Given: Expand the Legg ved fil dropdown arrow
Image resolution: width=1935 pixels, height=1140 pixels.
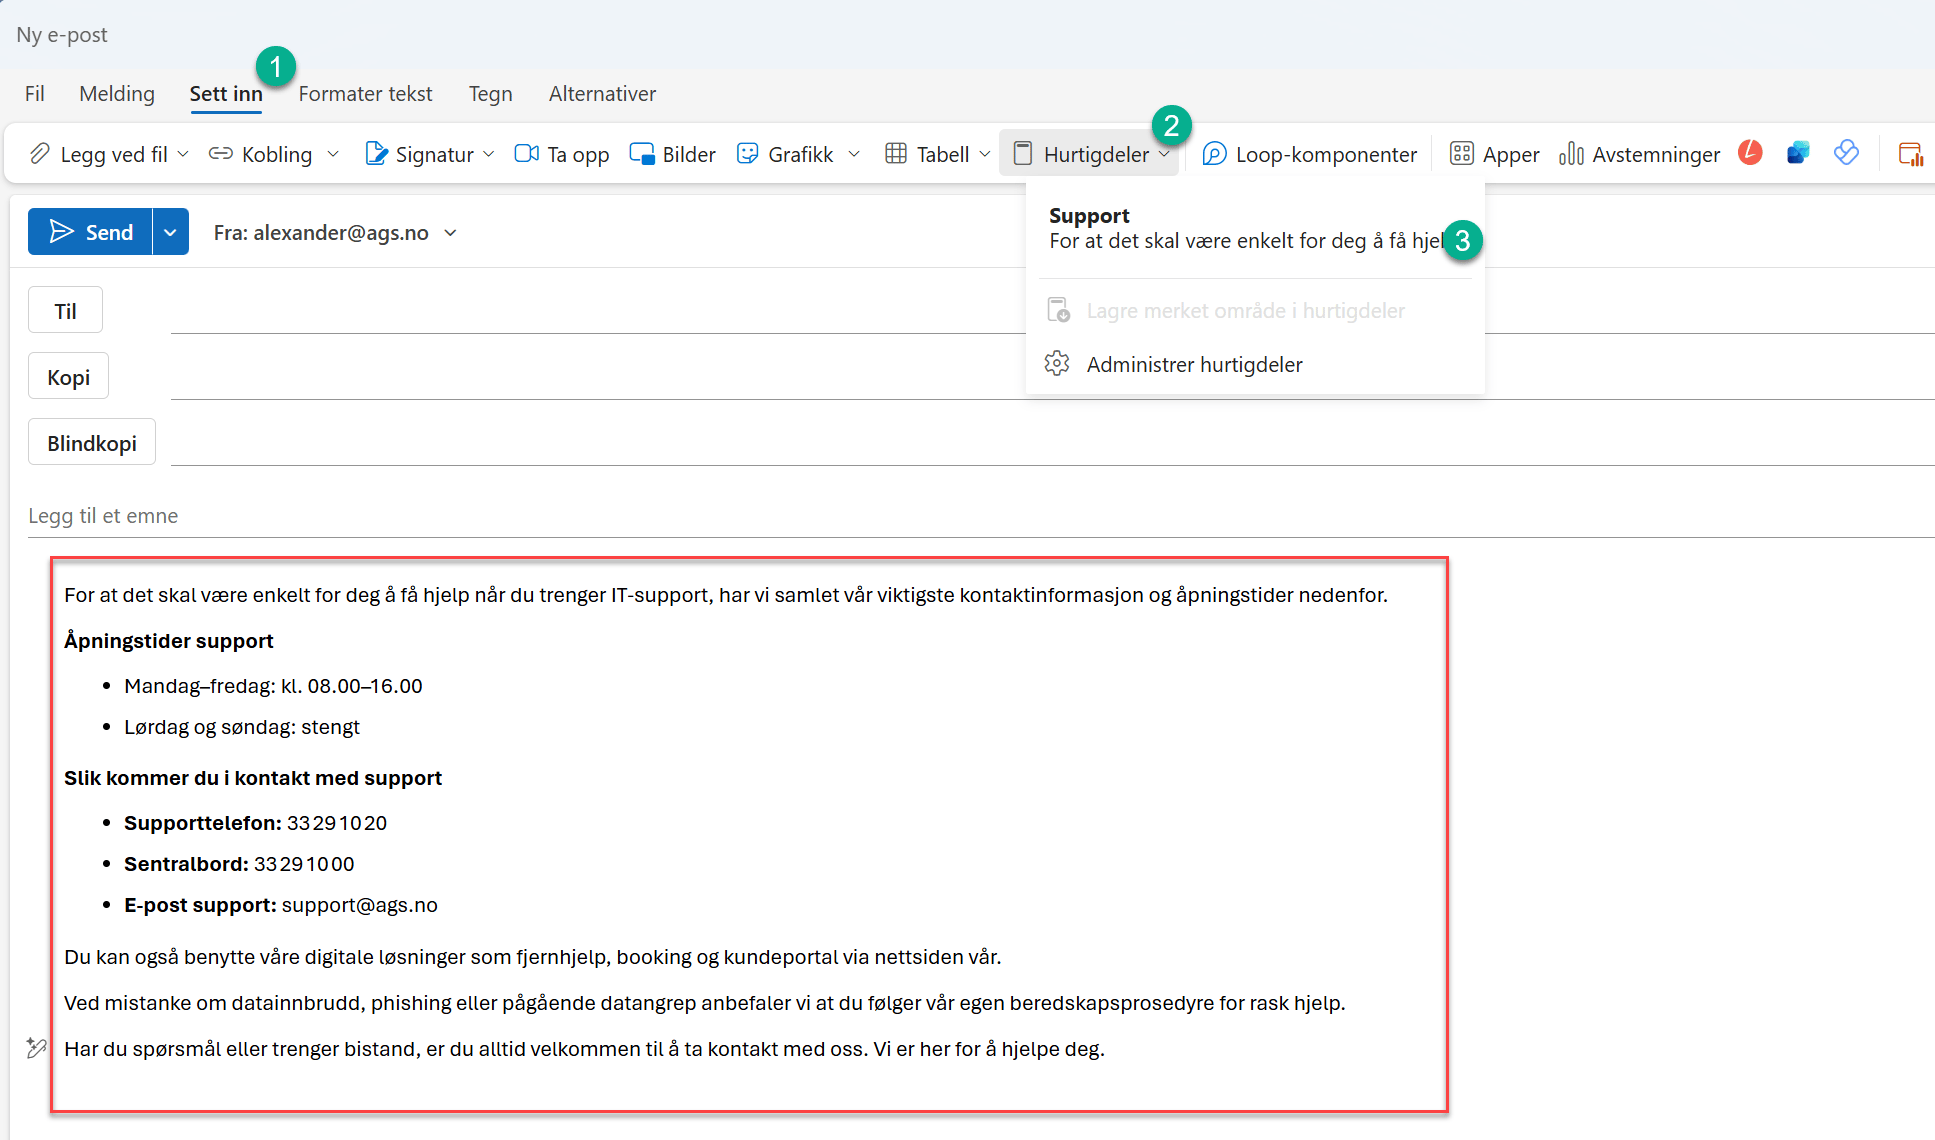Looking at the screenshot, I should 183,154.
